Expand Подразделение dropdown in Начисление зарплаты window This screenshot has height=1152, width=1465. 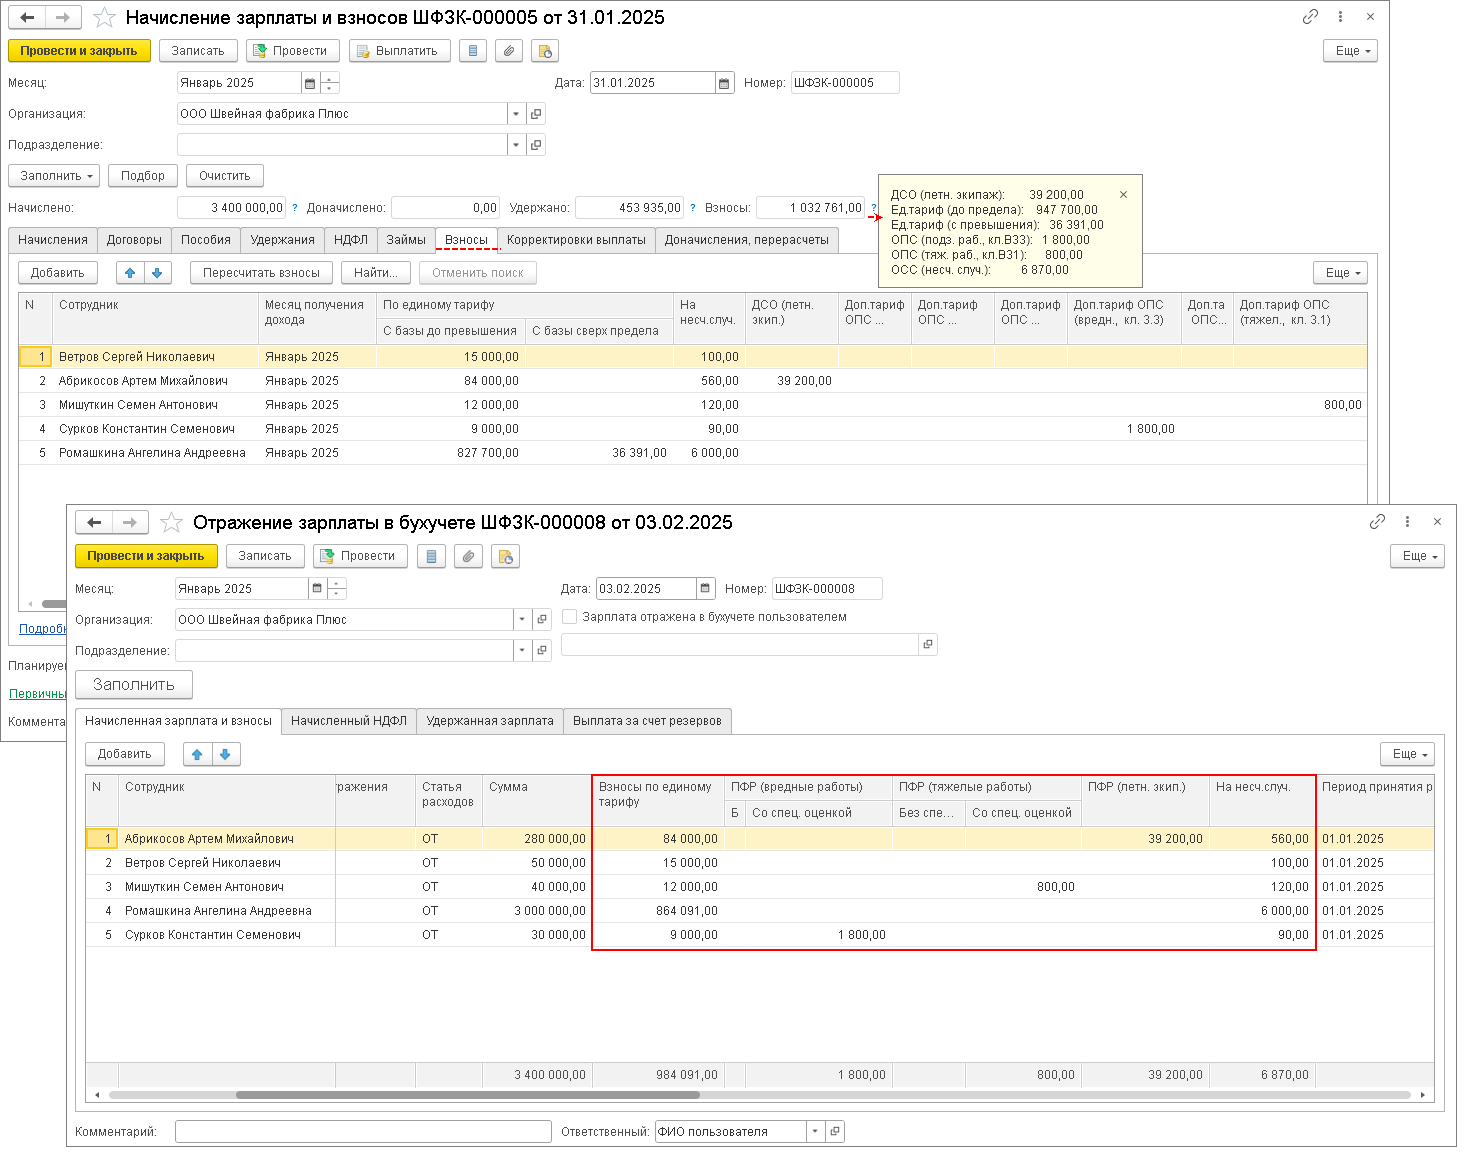click(x=516, y=145)
